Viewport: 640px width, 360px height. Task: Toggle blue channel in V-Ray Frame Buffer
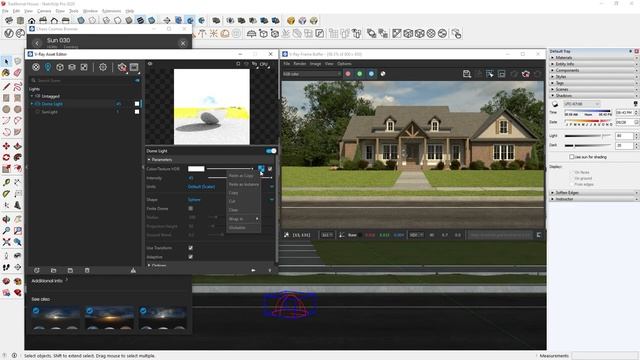pyautogui.click(x=371, y=74)
